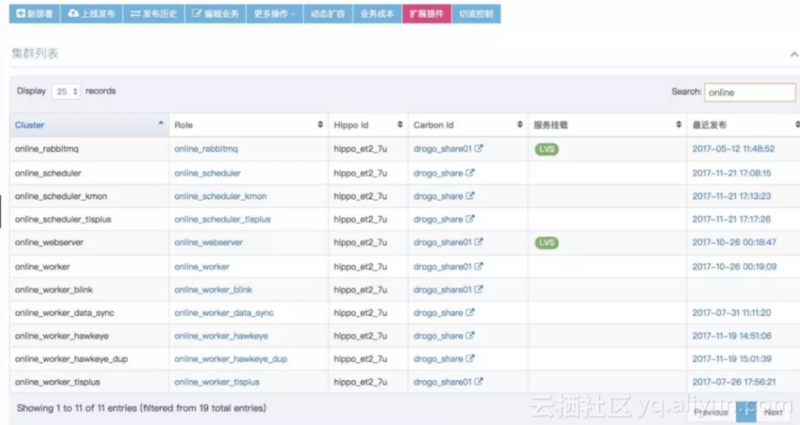Image resolution: width=800 pixels, height=425 pixels.
Task: Open external link icon in online_worker_data_sync row
Action: (470, 312)
